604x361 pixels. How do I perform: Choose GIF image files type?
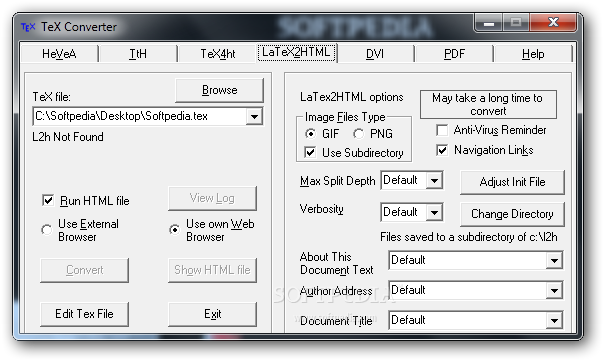pyautogui.click(x=310, y=134)
